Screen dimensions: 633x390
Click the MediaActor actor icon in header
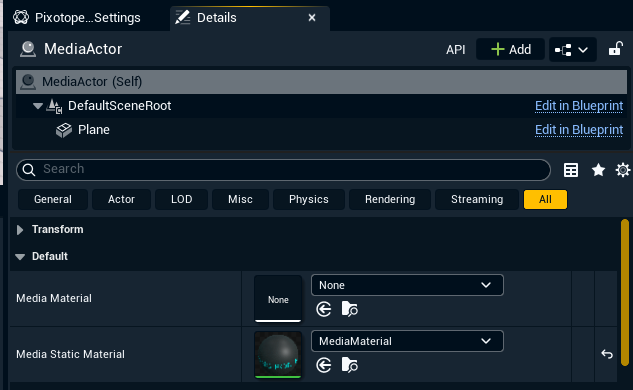click(28, 49)
